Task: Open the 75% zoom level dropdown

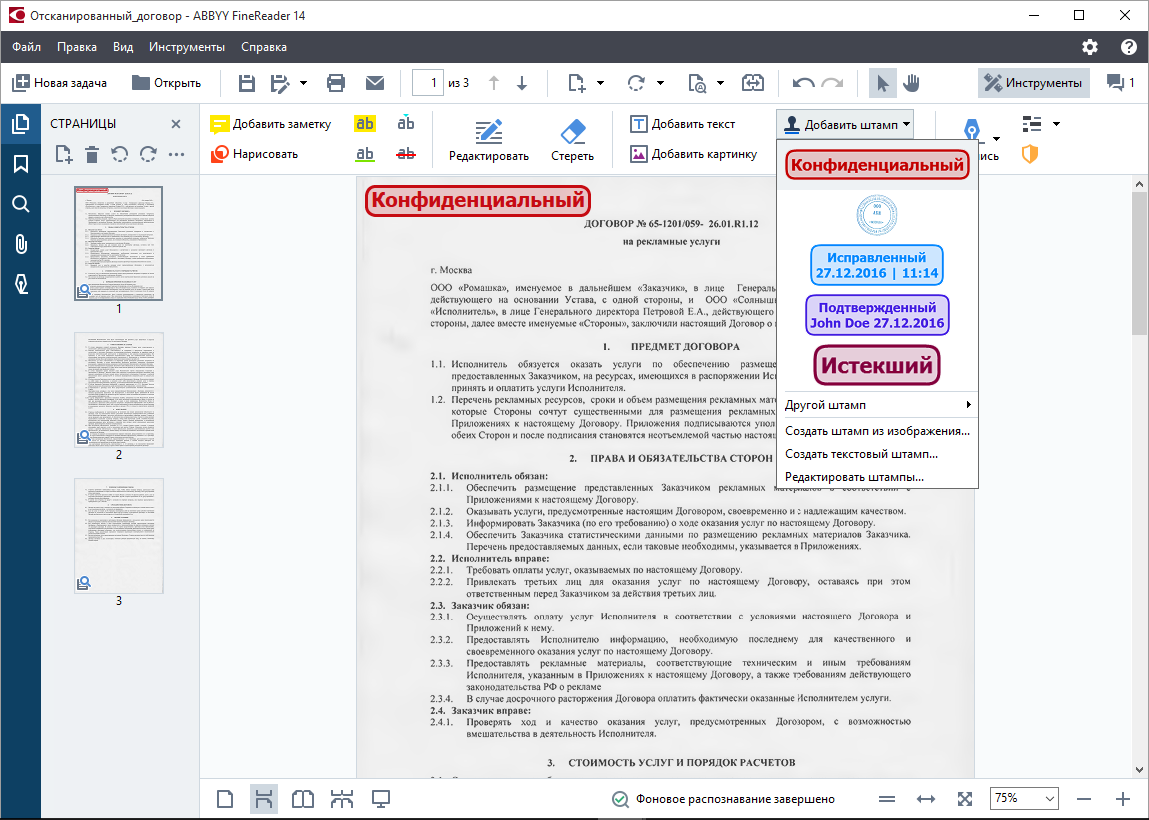Action: (1024, 798)
